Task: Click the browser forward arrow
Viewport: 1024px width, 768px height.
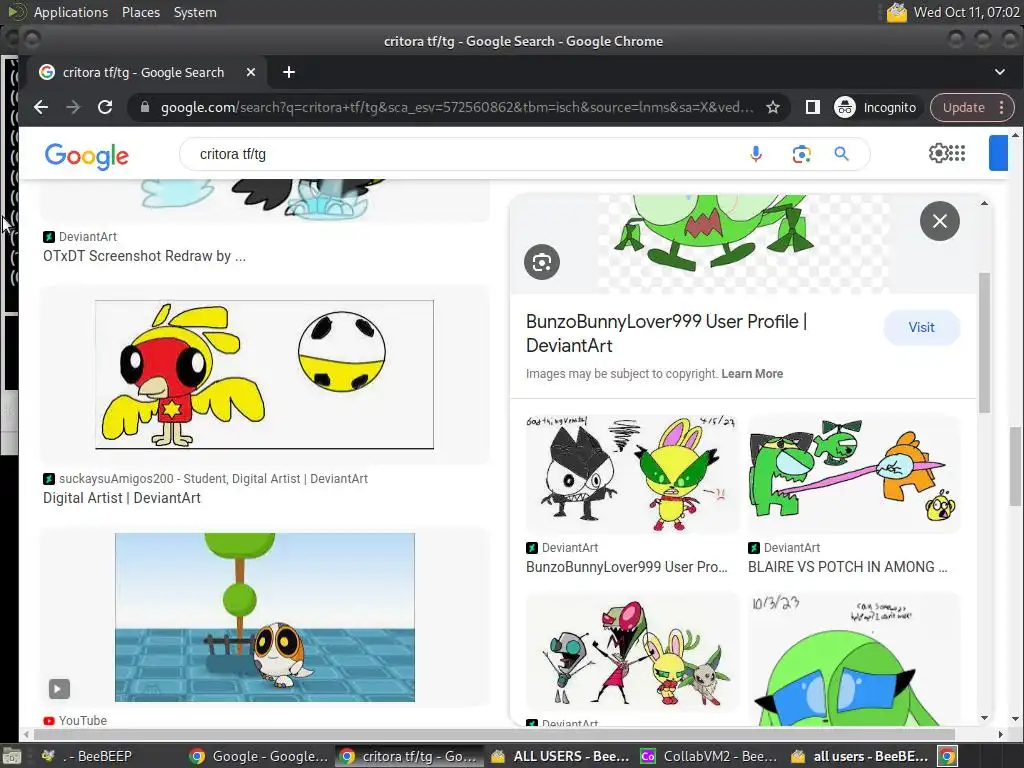Action: [73, 107]
